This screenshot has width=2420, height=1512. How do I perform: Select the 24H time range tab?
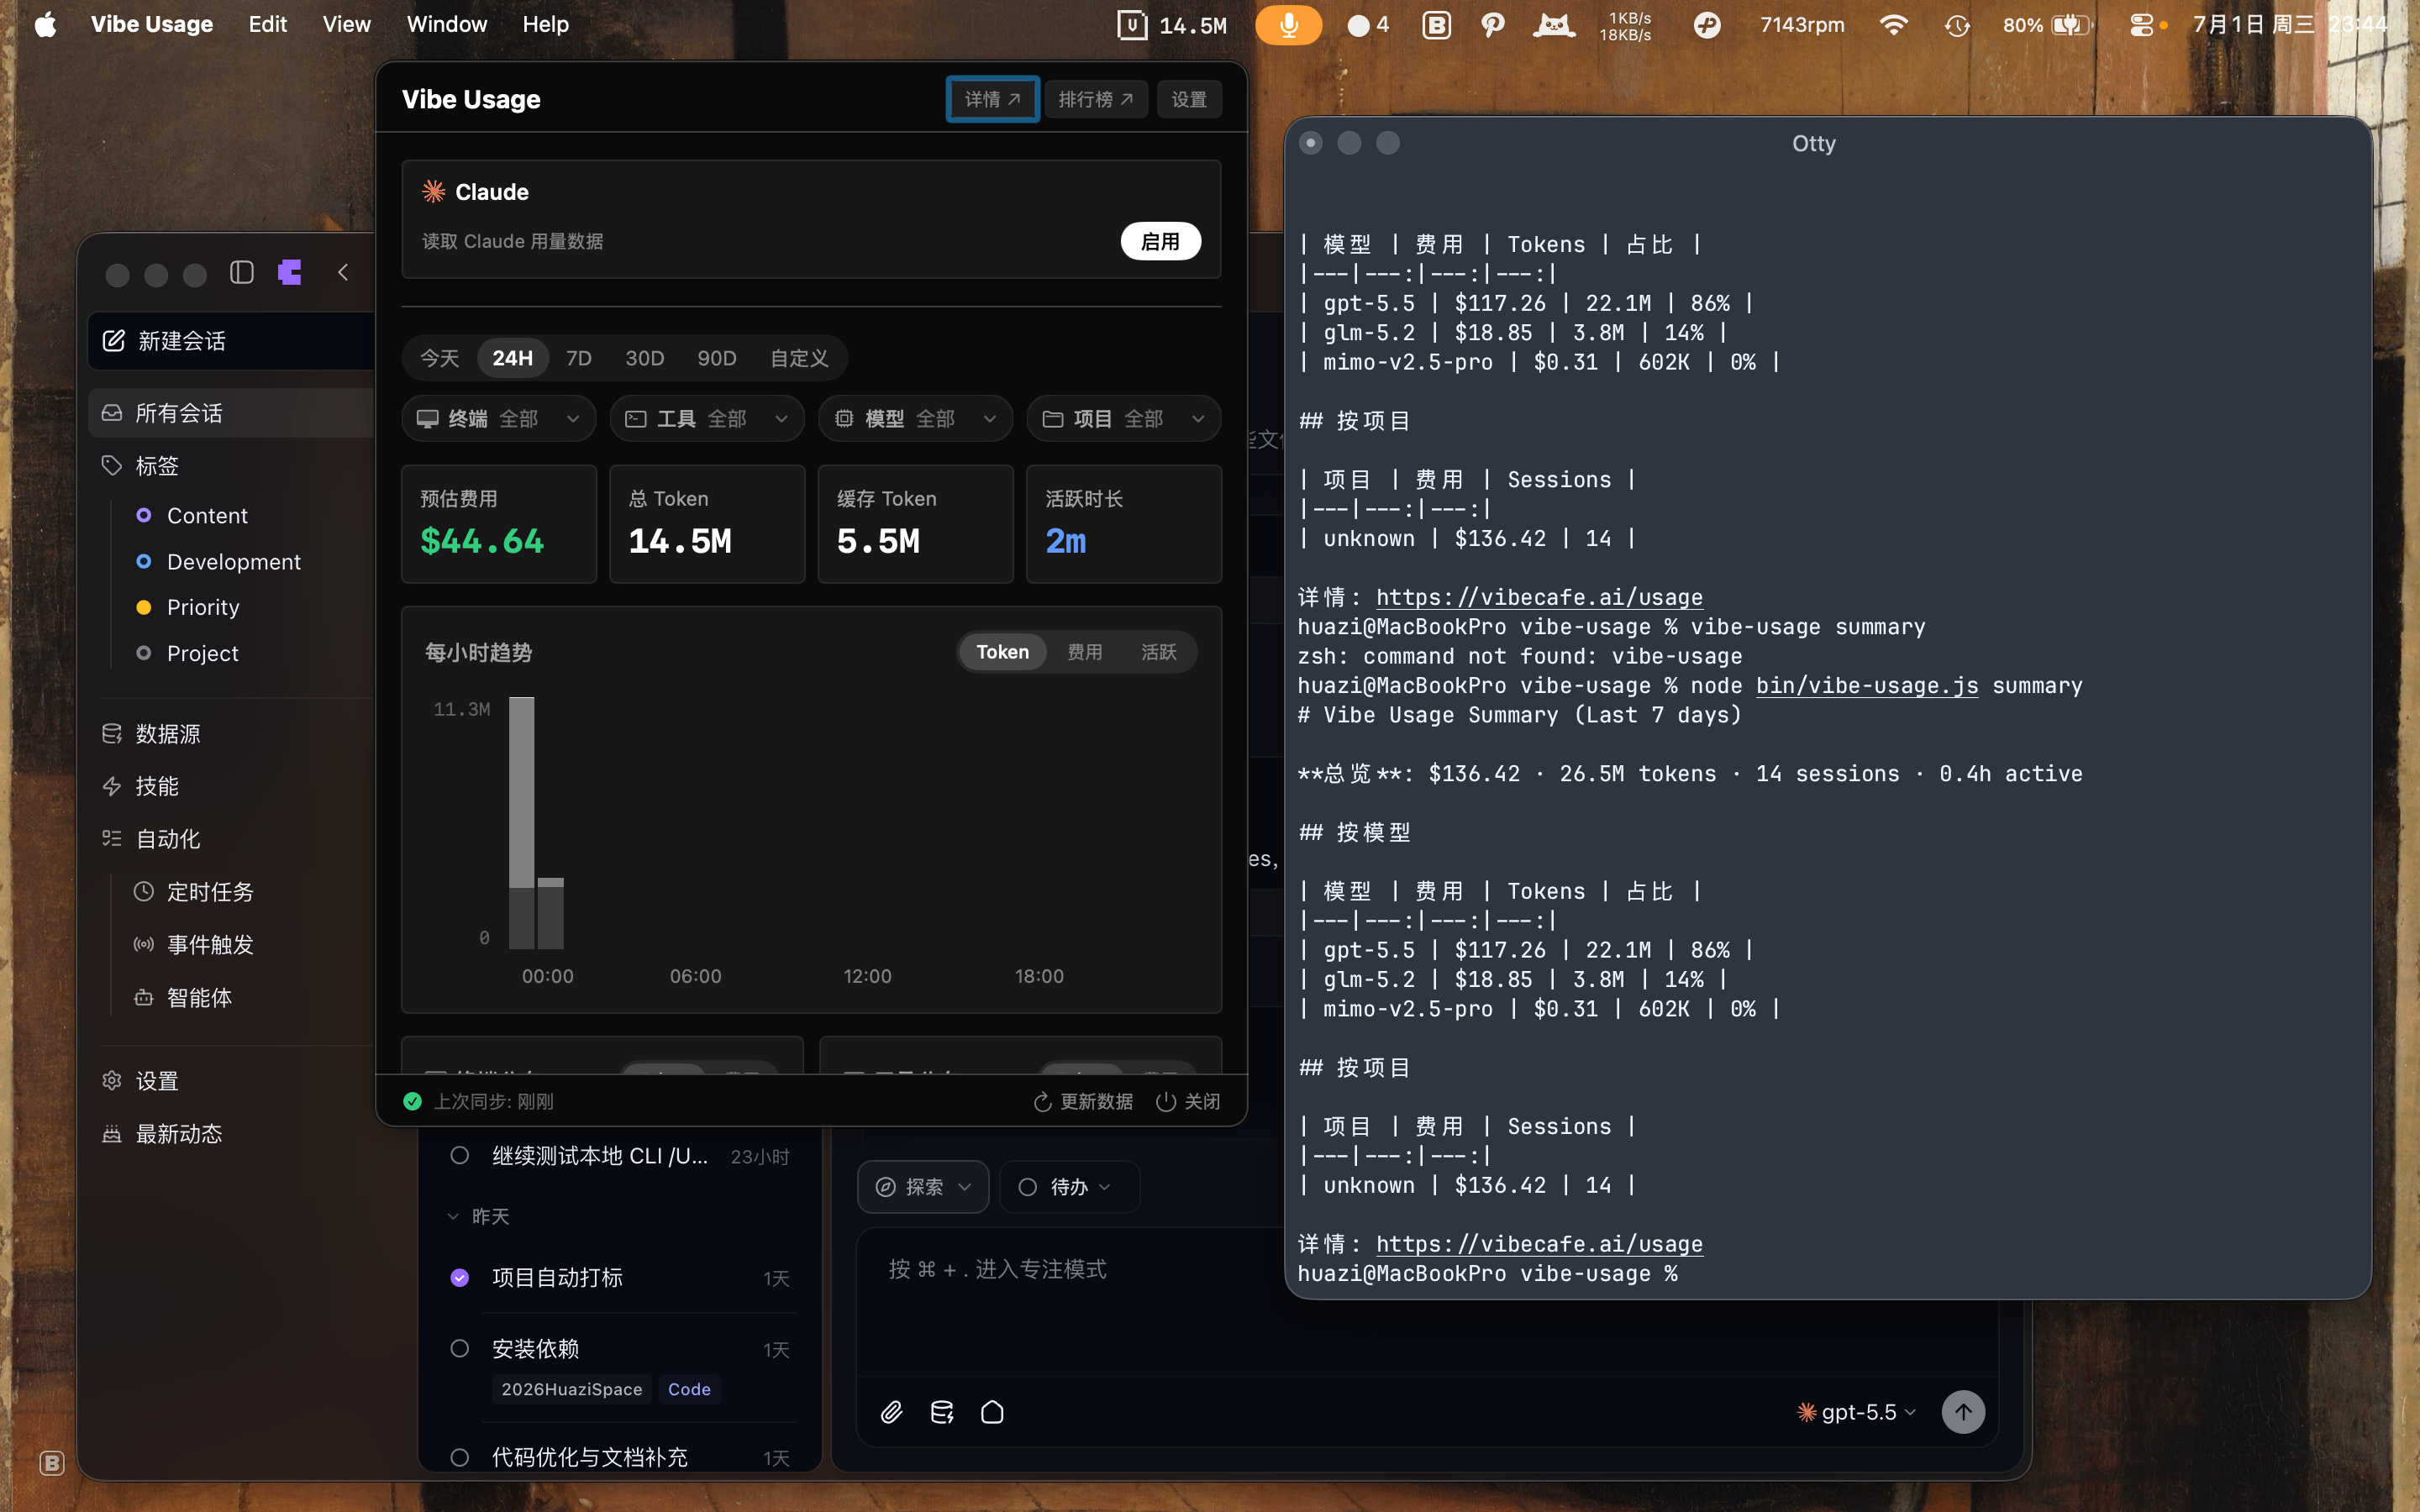pos(512,358)
